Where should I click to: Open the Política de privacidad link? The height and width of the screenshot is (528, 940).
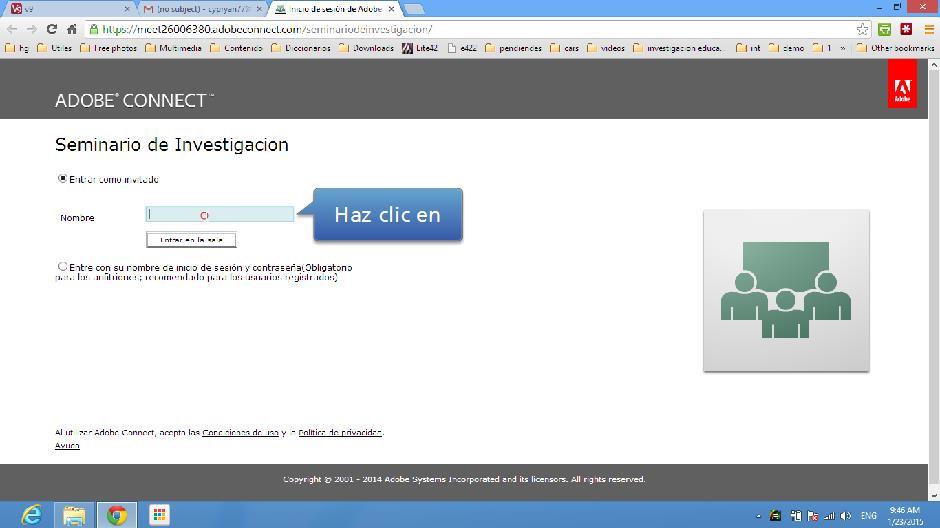pyautogui.click(x=340, y=432)
